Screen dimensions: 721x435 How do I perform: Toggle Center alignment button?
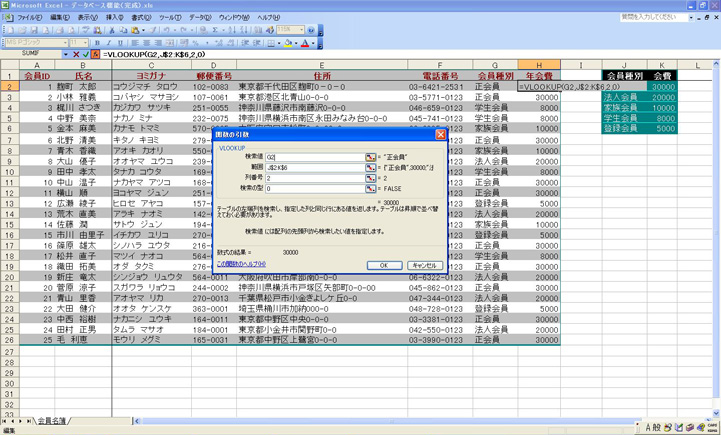pos(147,43)
